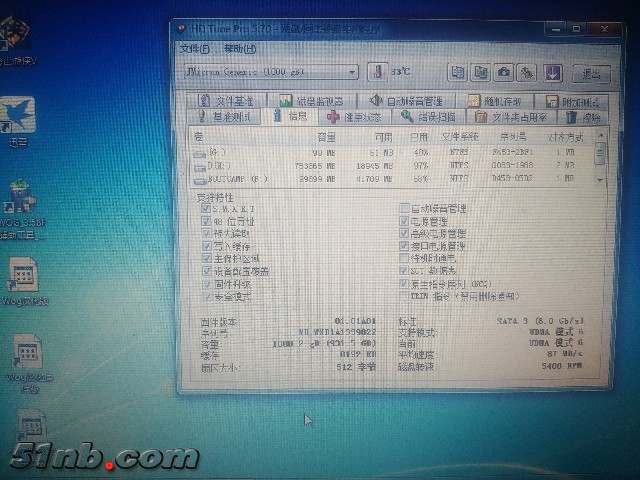Toggle the 原生指令序列 (NCQ) checkbox
Viewport: 640px width, 480px height.
point(404,283)
